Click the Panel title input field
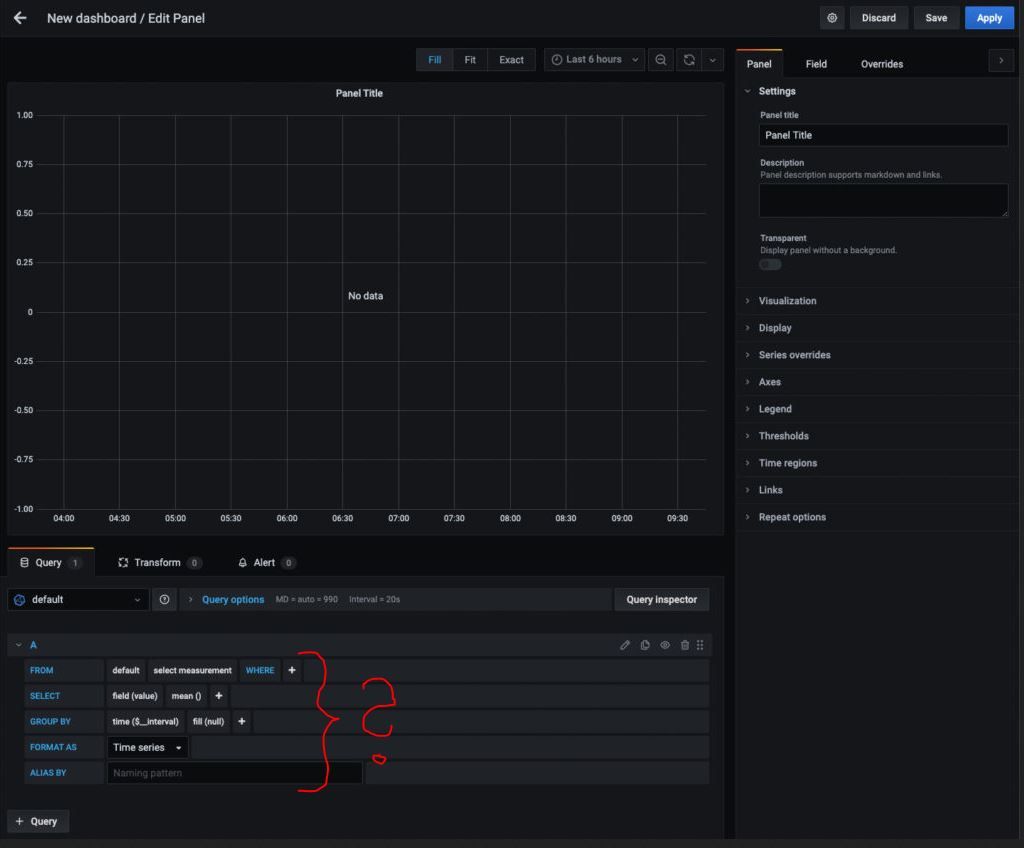Screen dimensions: 1024x848 tap(883, 135)
